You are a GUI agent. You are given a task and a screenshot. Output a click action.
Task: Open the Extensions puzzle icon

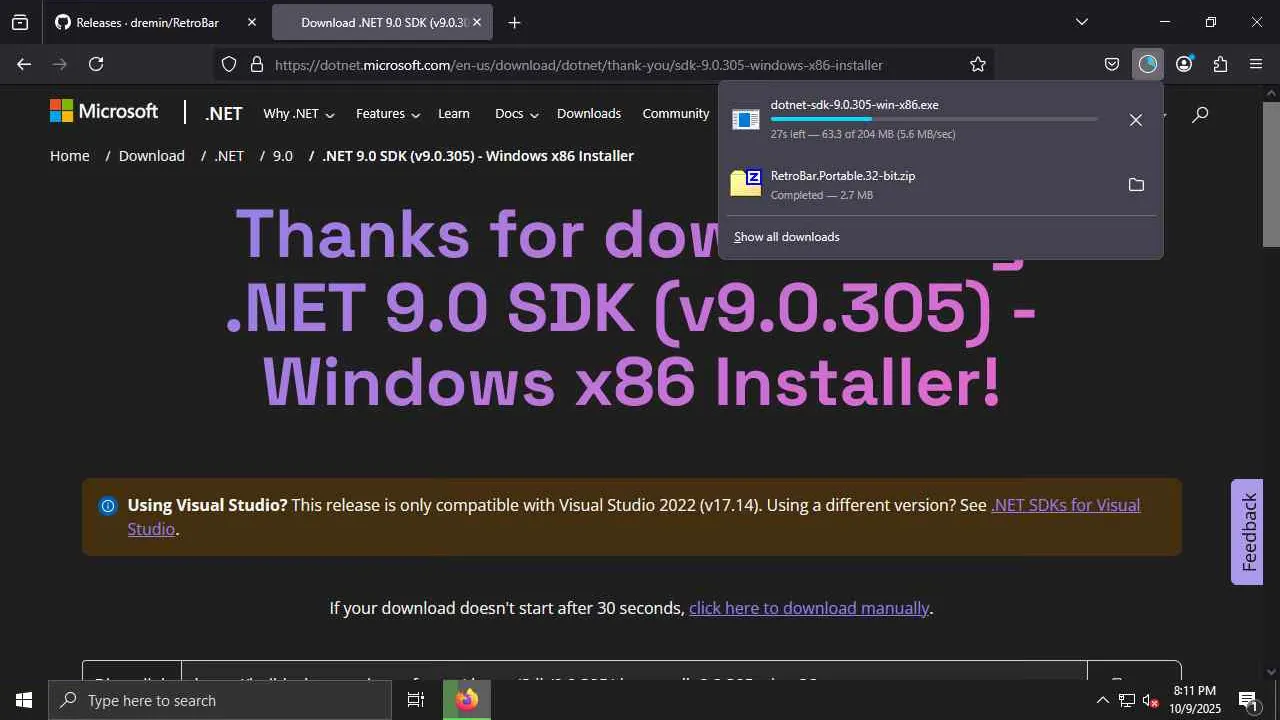pyautogui.click(x=1220, y=64)
